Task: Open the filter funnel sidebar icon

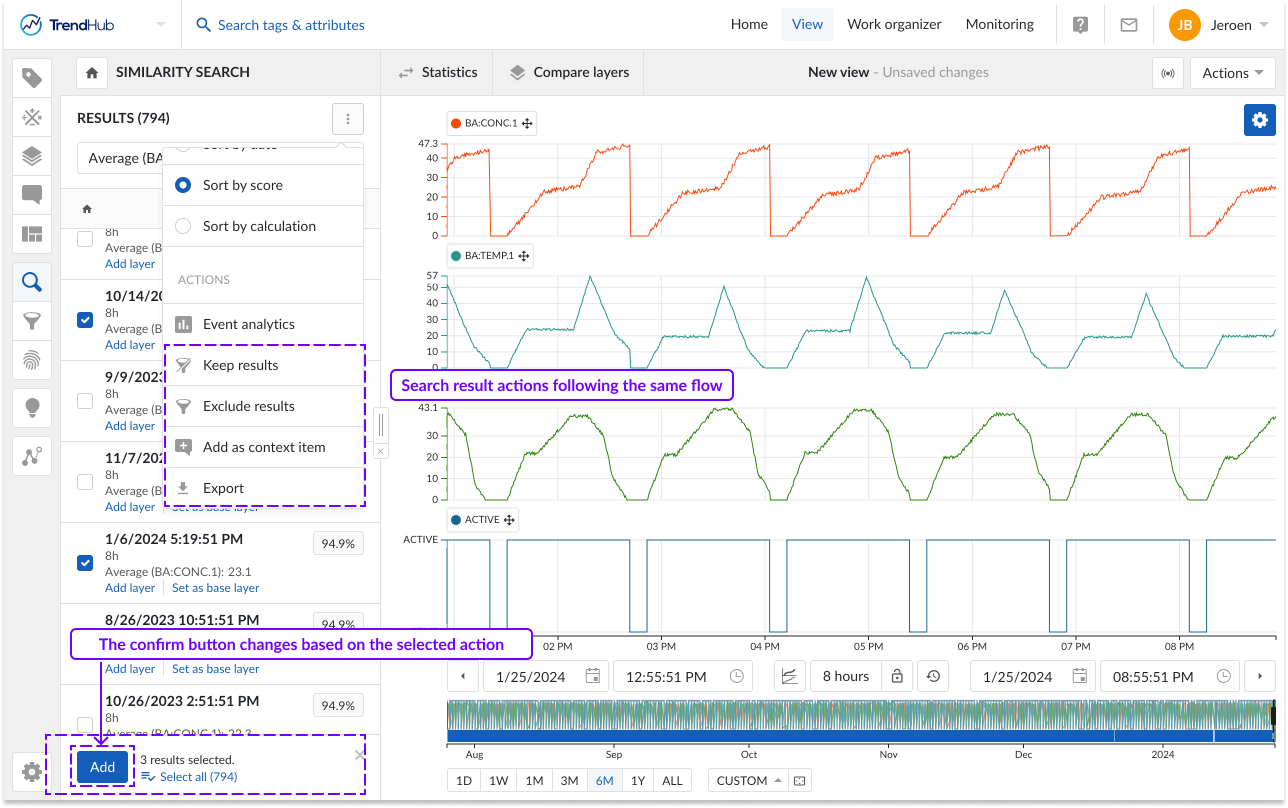Action: 32,321
